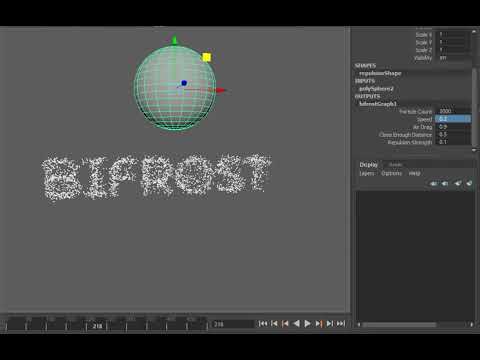Step forward one frame button
This screenshot has width=480, height=360.
click(x=329, y=323)
